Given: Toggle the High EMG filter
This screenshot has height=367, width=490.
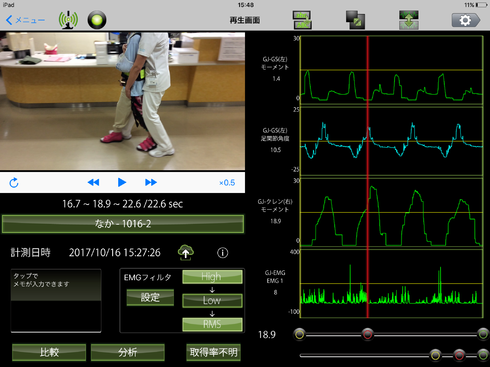Looking at the screenshot, I should [x=212, y=277].
